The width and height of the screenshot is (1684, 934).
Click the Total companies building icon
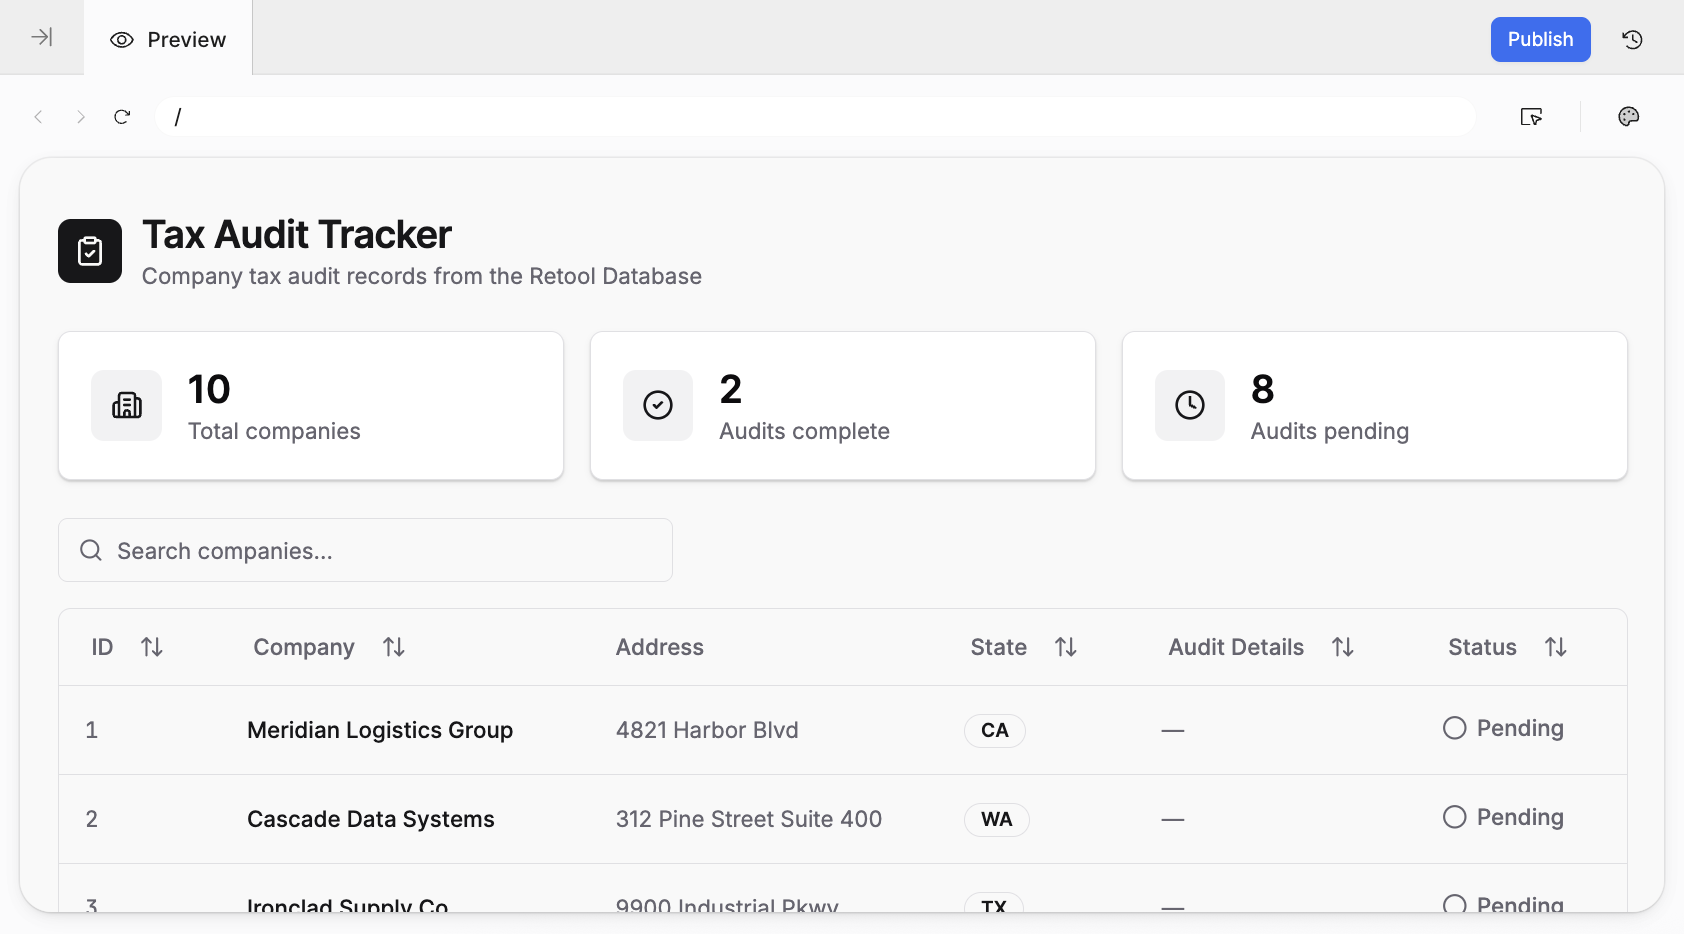(x=127, y=405)
